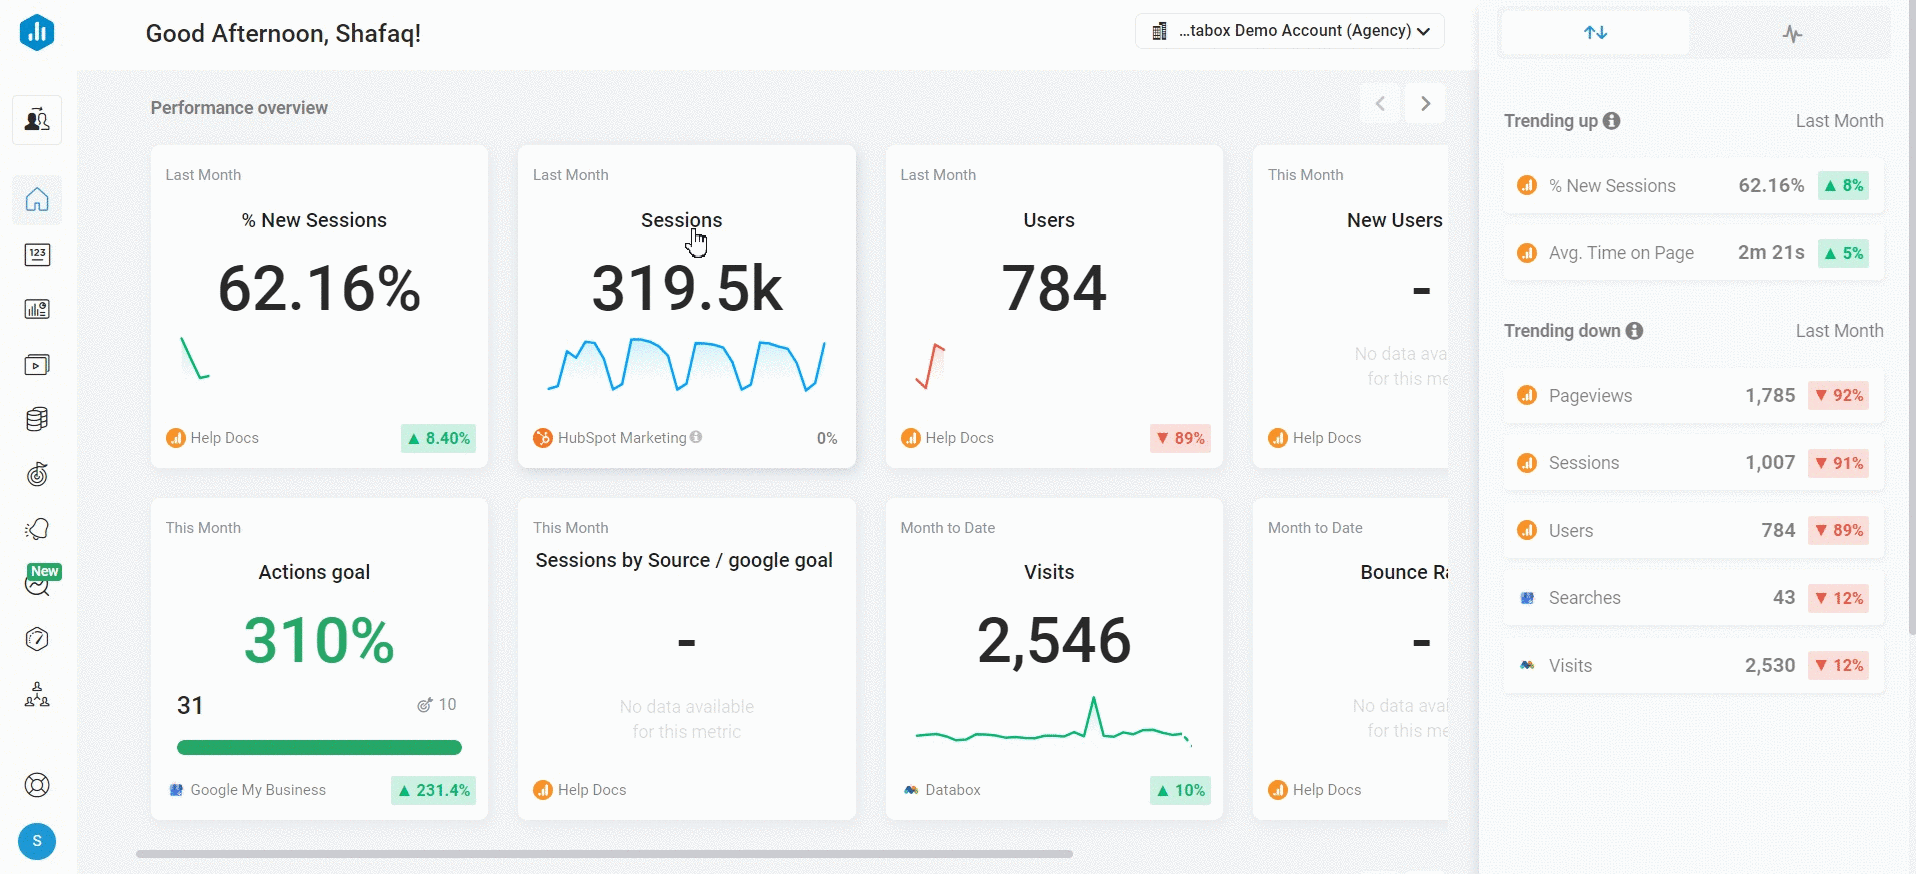Open the Help lifebuoy sidebar icon
The image size is (1916, 874).
37,785
